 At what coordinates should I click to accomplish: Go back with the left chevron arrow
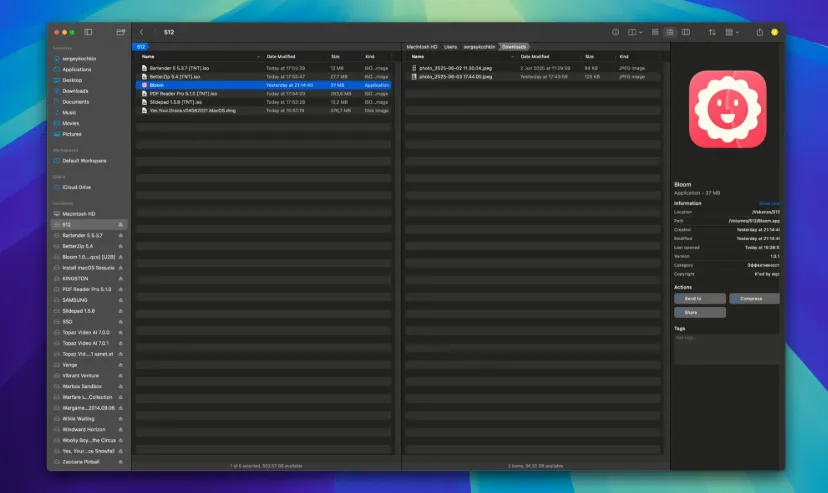pos(142,32)
